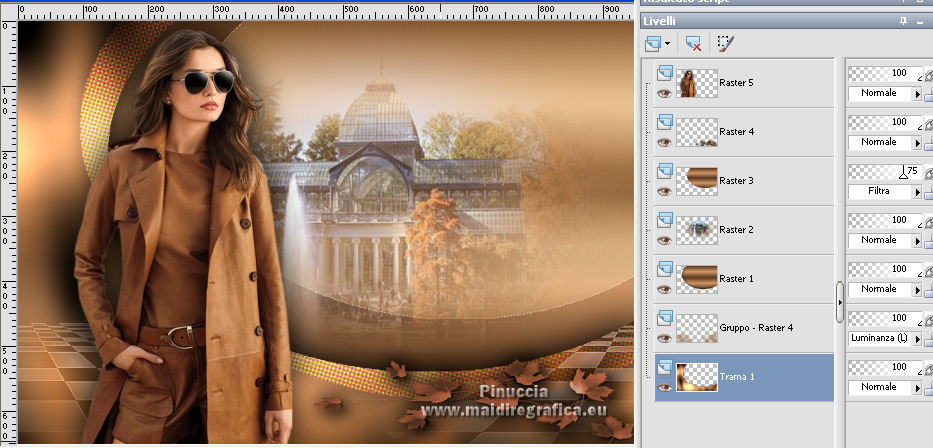Image resolution: width=933 pixels, height=448 pixels.
Task: Hide the Raster 3 layer
Action: click(x=665, y=191)
